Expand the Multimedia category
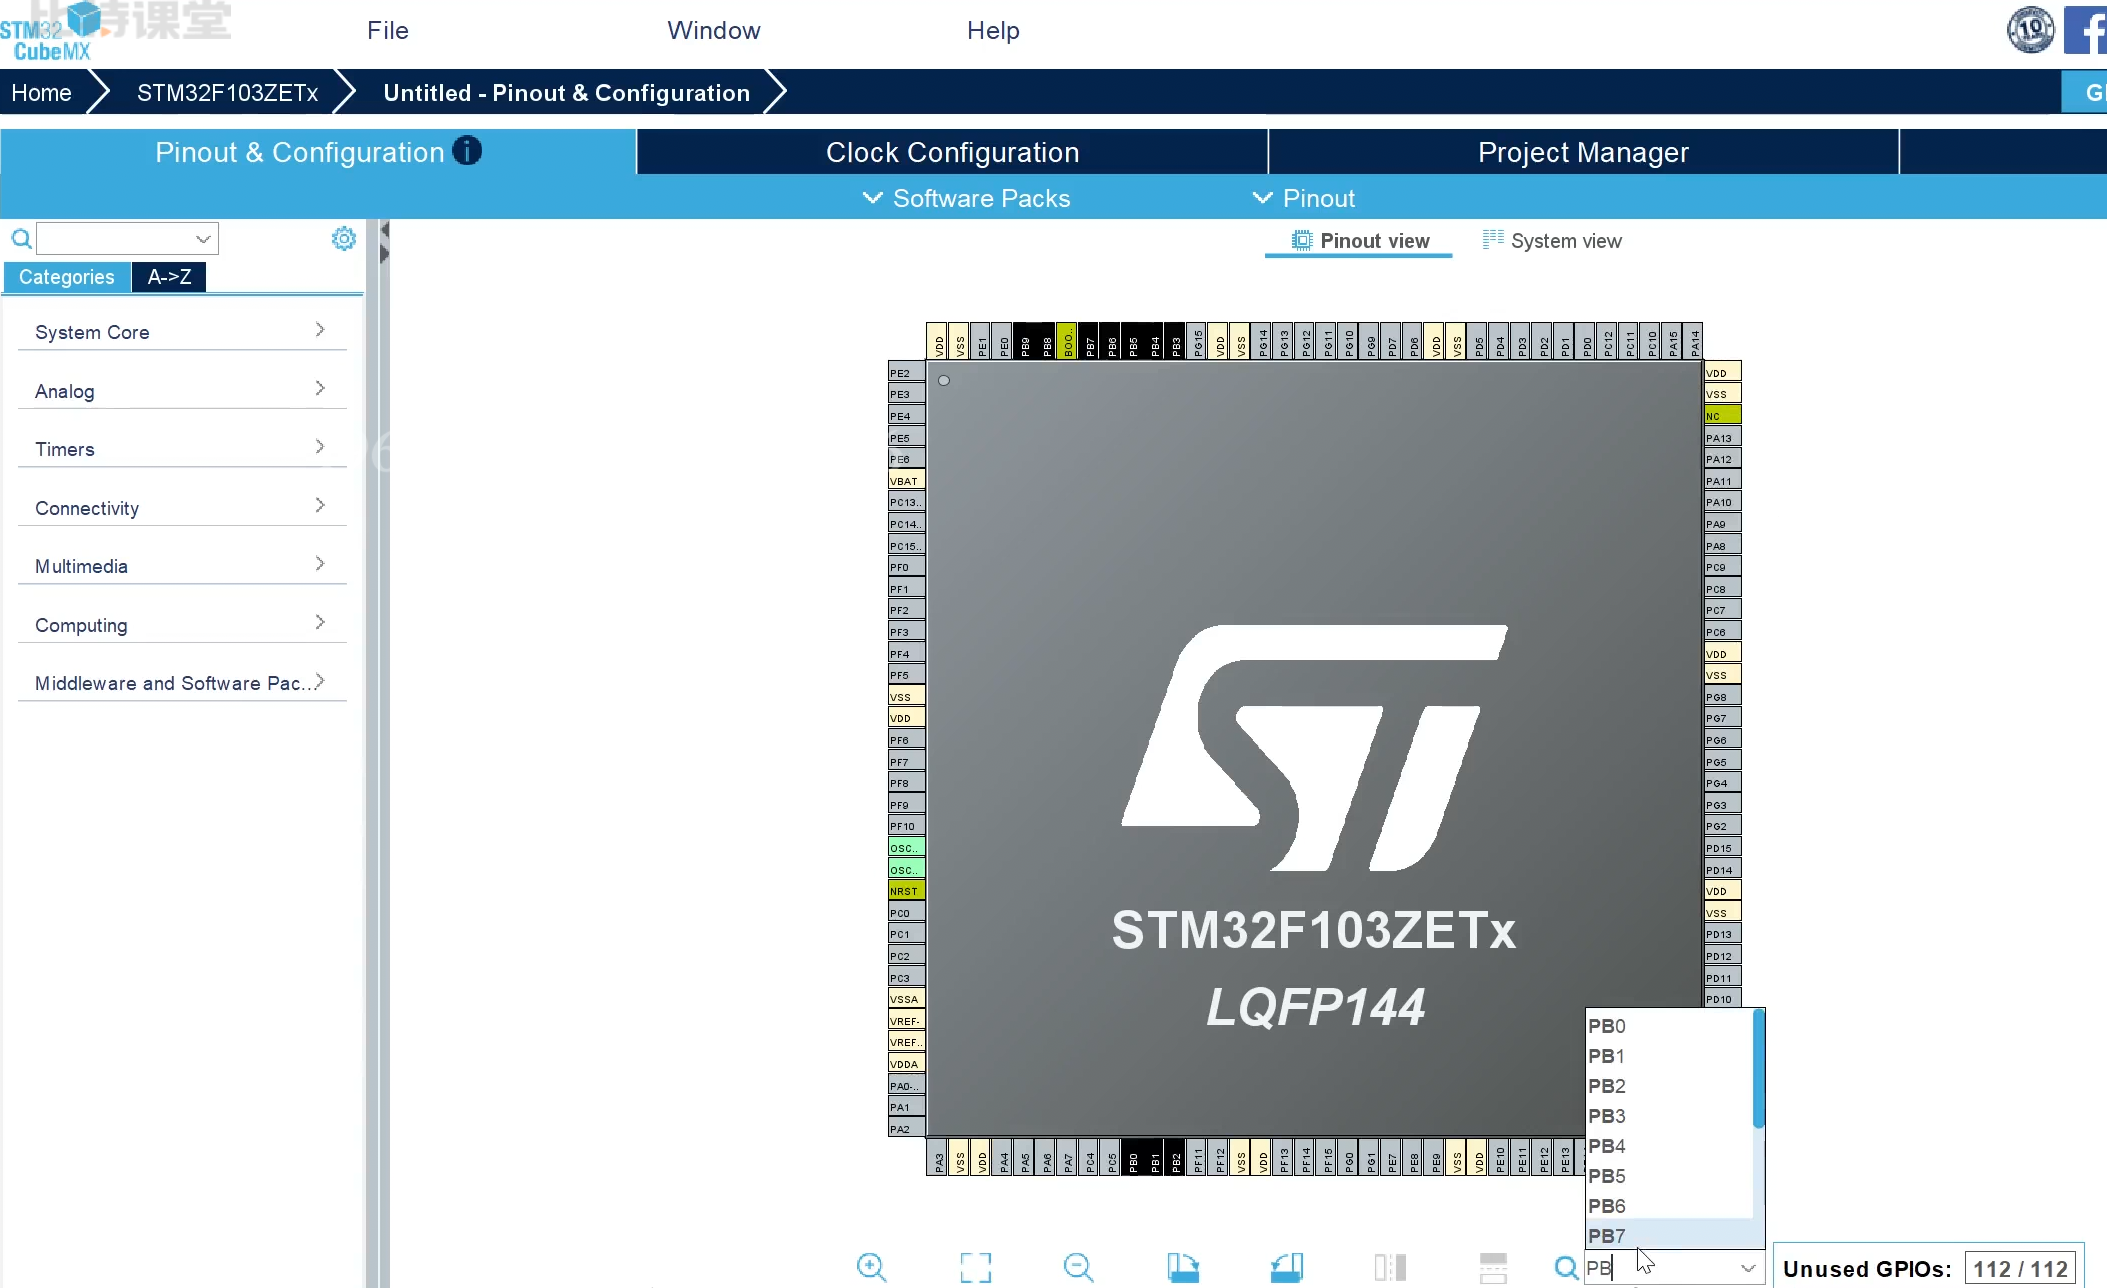The width and height of the screenshot is (2107, 1288). pos(182,565)
